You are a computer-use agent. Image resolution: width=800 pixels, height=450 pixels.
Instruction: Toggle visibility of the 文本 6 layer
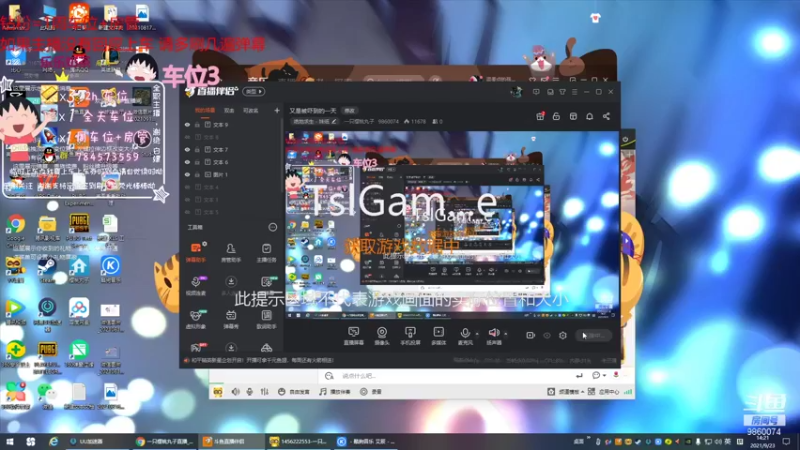click(x=187, y=162)
